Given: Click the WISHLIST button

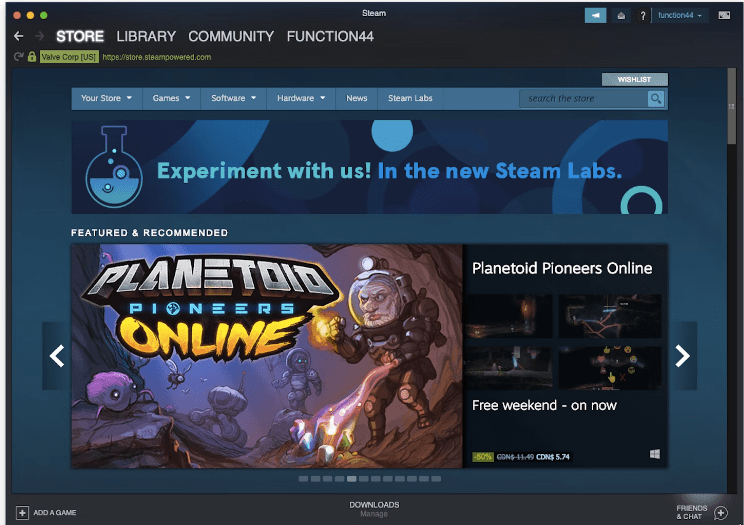Looking at the screenshot, I should point(634,79).
